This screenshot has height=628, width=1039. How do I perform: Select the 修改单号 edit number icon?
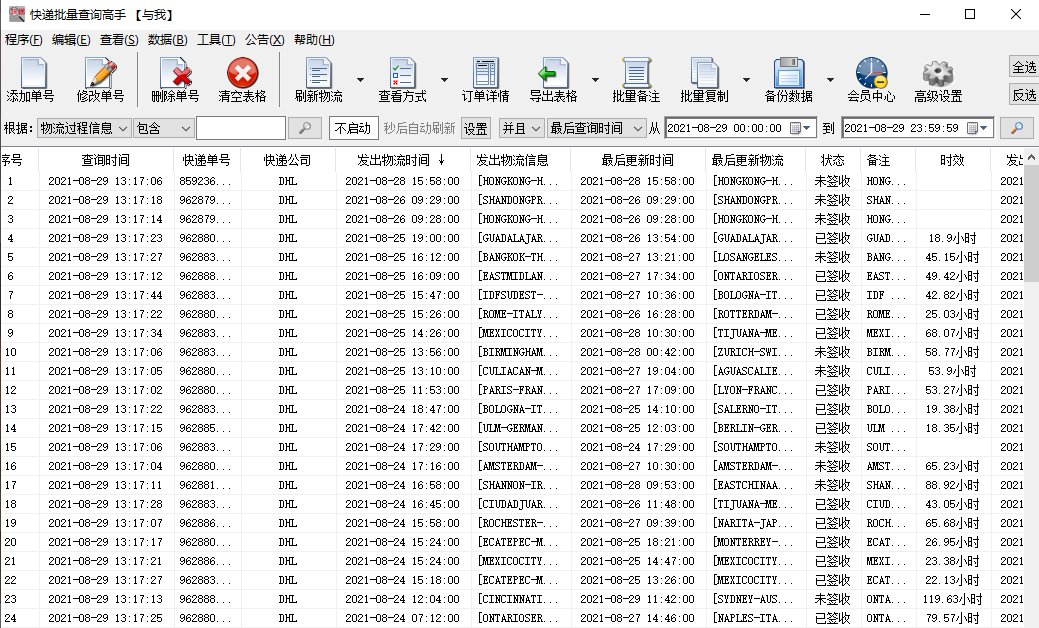pos(100,80)
